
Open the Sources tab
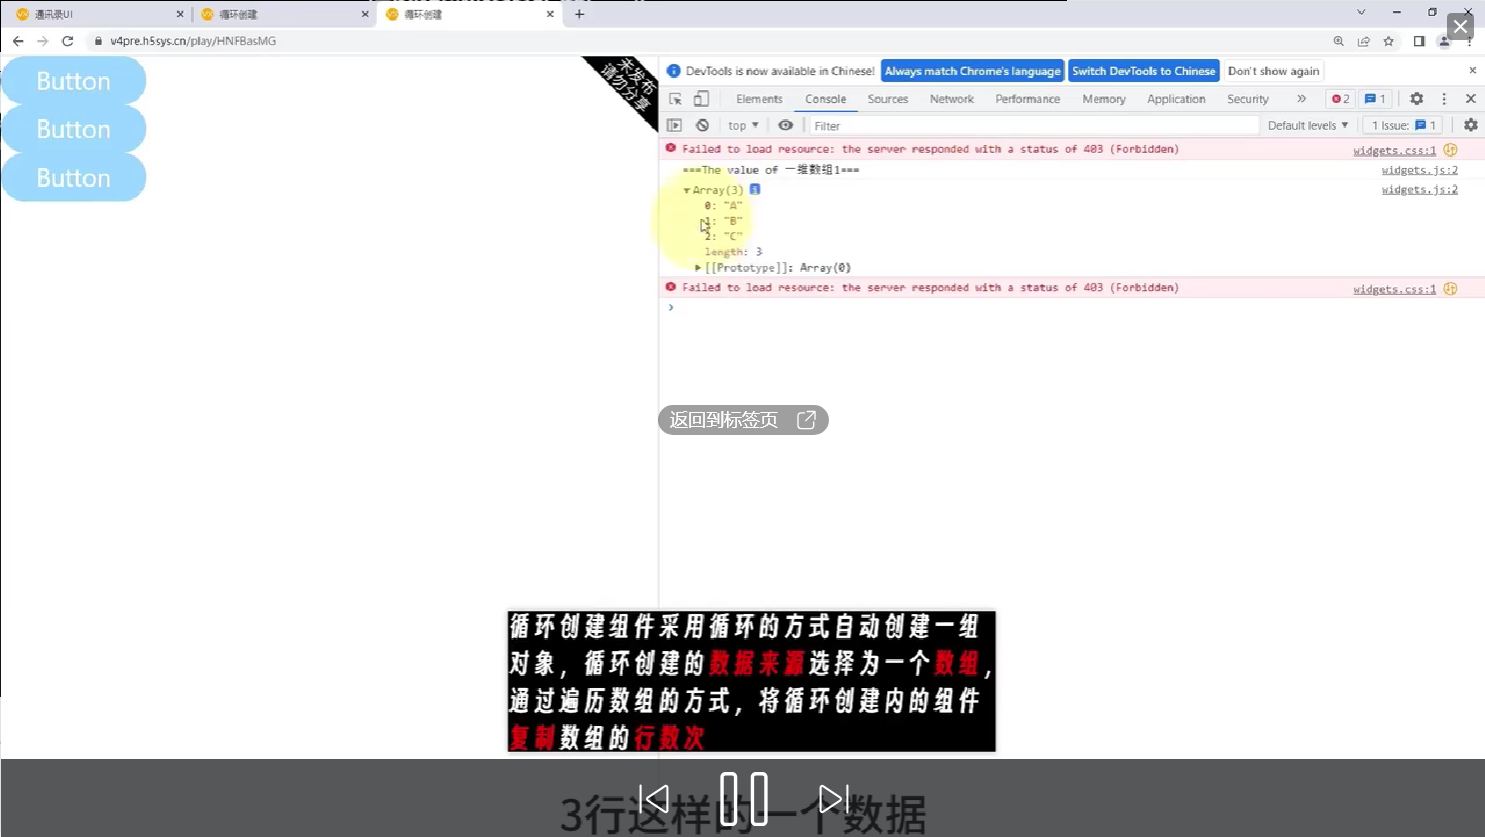tap(888, 99)
